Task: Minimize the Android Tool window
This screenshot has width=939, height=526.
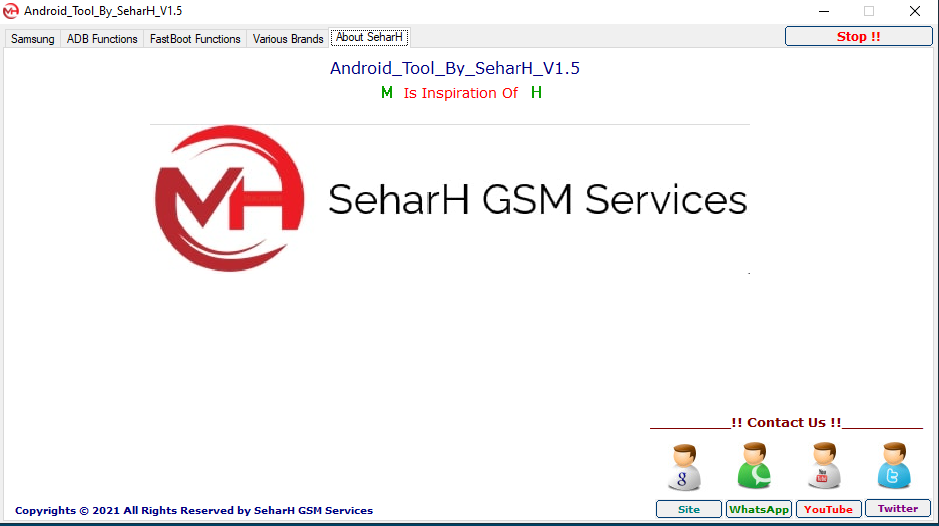Action: tap(824, 11)
